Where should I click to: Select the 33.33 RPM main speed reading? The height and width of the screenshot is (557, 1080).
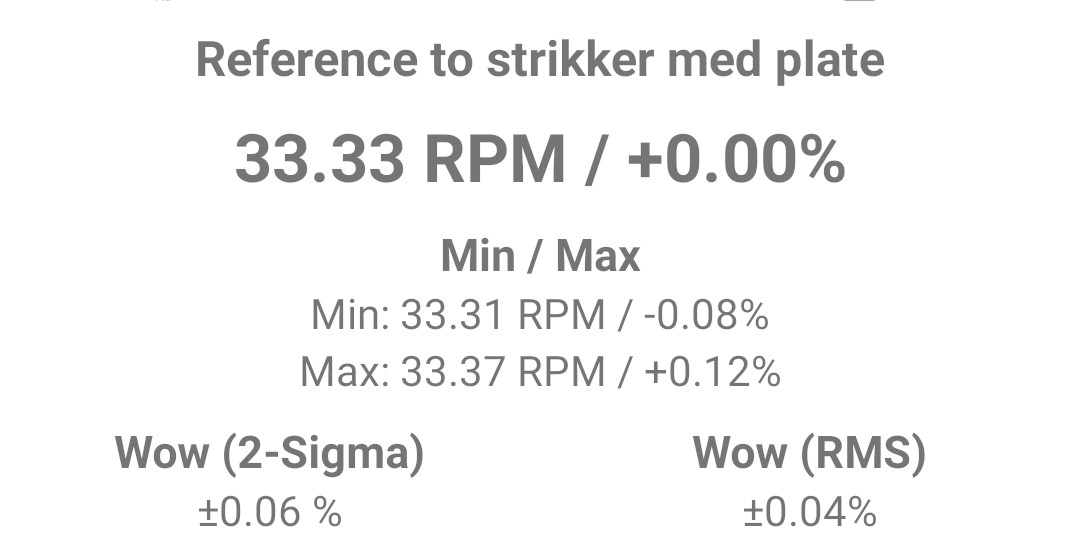[x=400, y=160]
